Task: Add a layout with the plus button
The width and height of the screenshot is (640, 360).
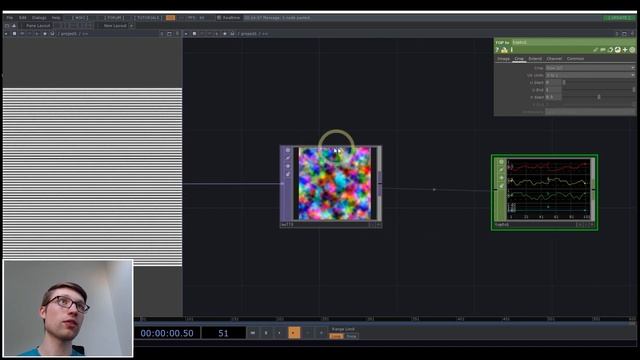Action: pyautogui.click(x=131, y=26)
